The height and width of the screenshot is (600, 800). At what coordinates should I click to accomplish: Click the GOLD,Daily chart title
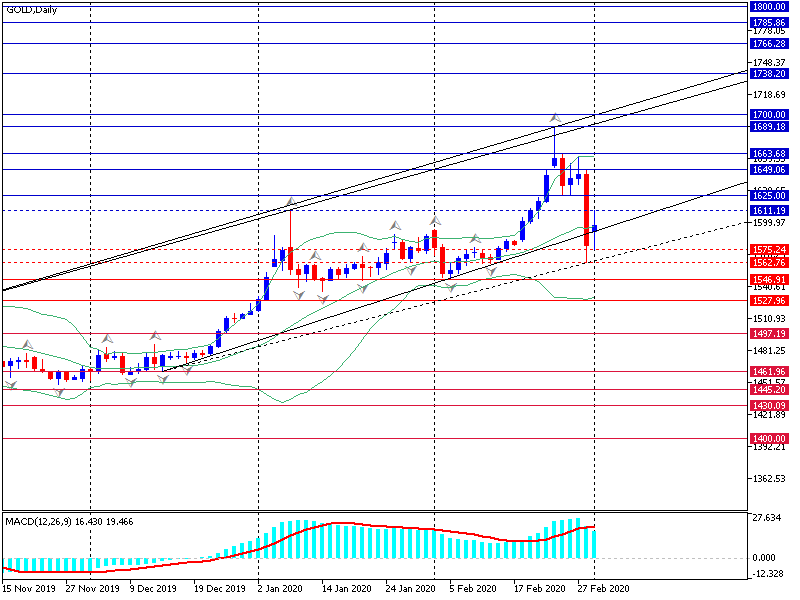coord(31,8)
